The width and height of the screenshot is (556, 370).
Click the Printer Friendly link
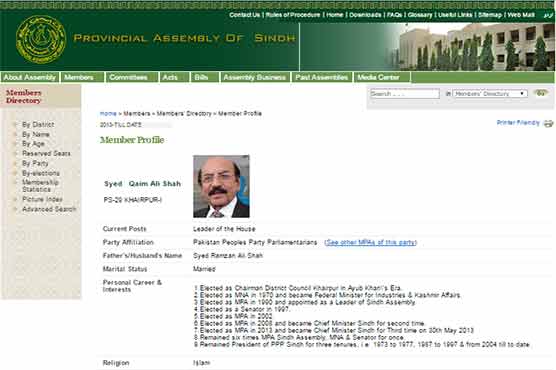(518, 123)
